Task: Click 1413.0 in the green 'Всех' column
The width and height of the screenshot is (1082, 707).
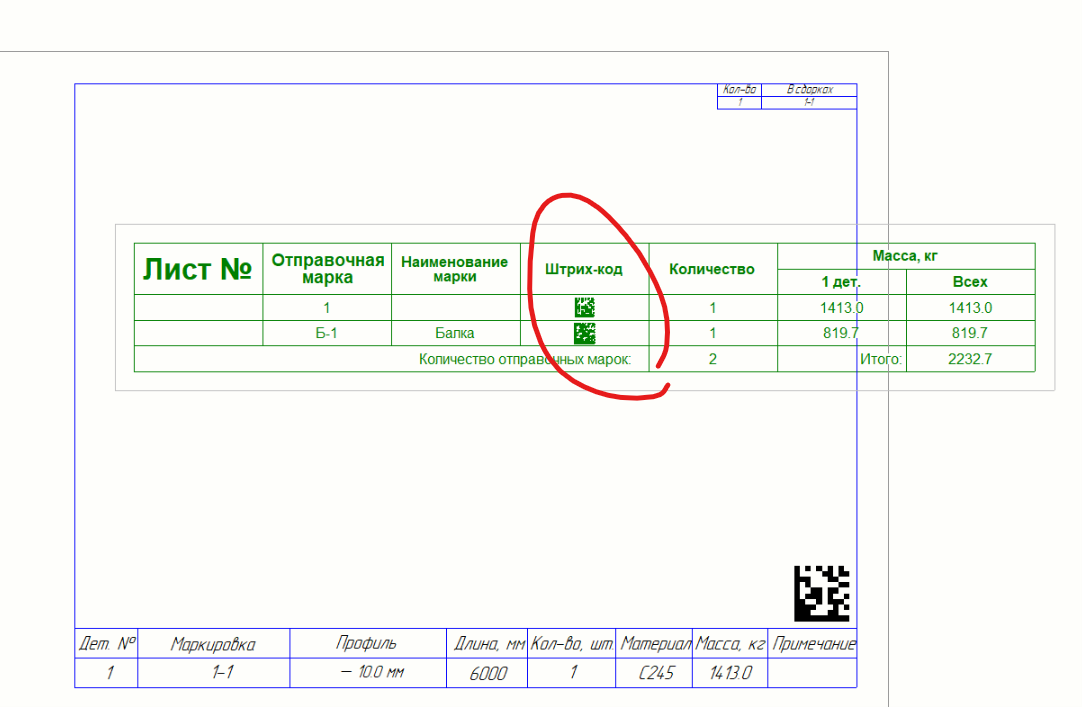Action: coord(970,308)
